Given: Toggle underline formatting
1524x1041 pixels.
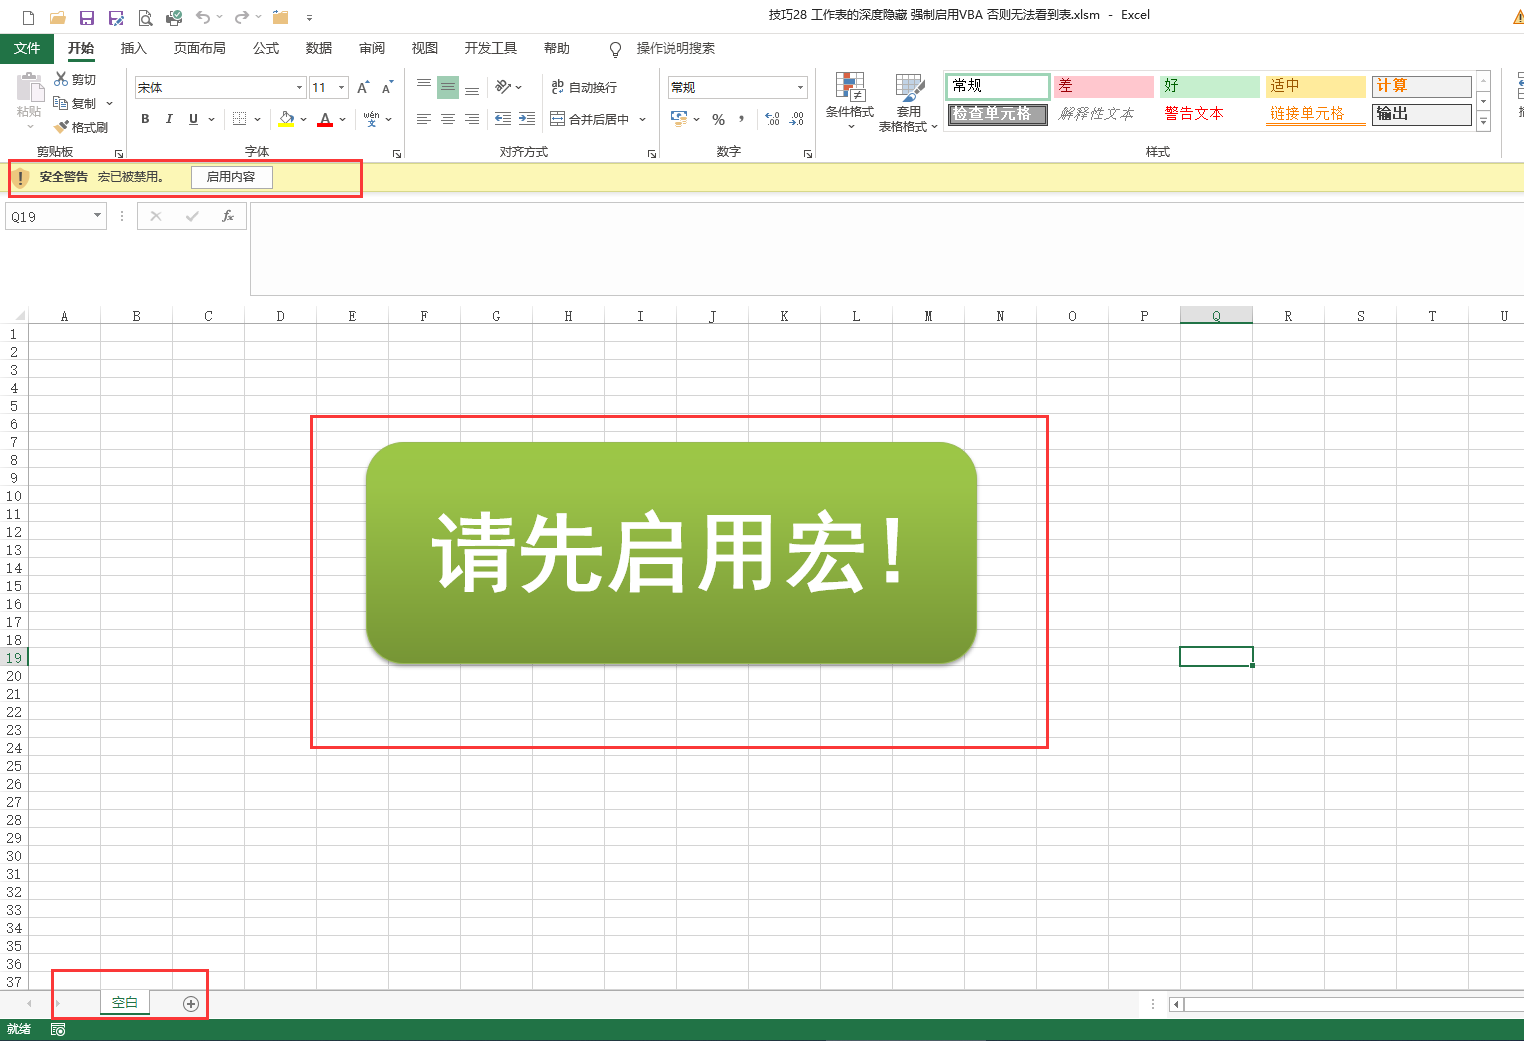Looking at the screenshot, I should tap(193, 119).
